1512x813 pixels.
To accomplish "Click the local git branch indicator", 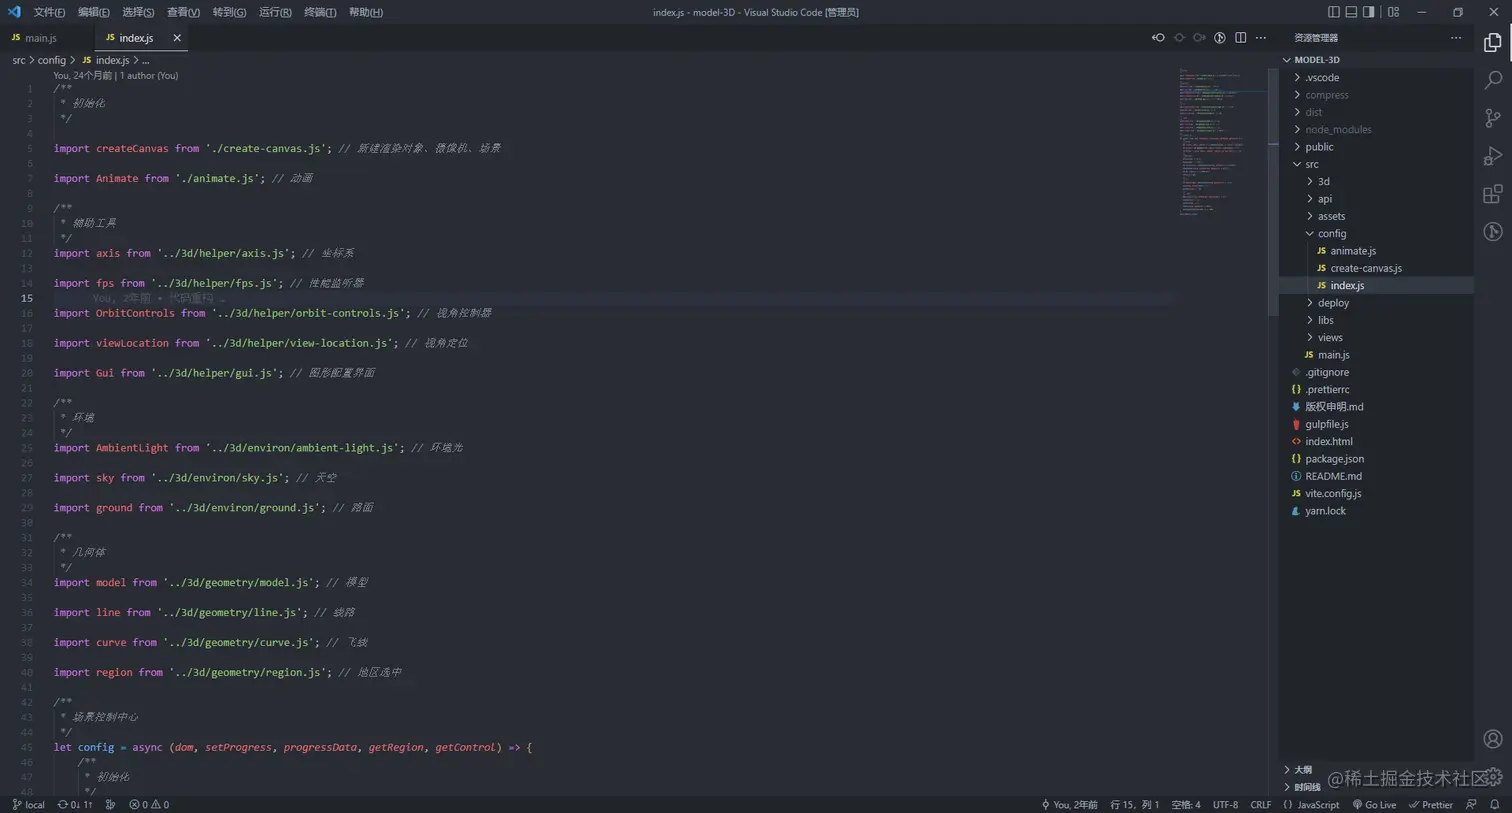I will [29, 805].
